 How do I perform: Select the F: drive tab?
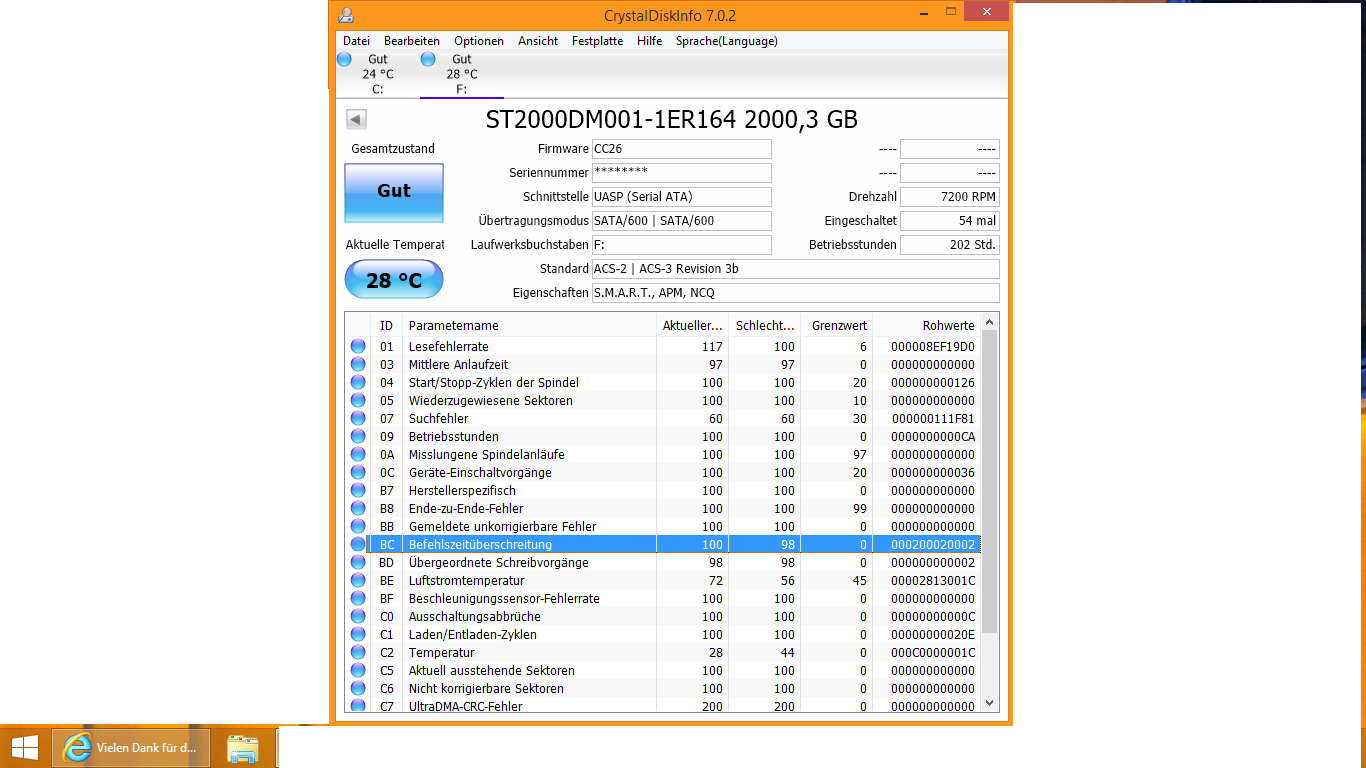click(x=461, y=74)
